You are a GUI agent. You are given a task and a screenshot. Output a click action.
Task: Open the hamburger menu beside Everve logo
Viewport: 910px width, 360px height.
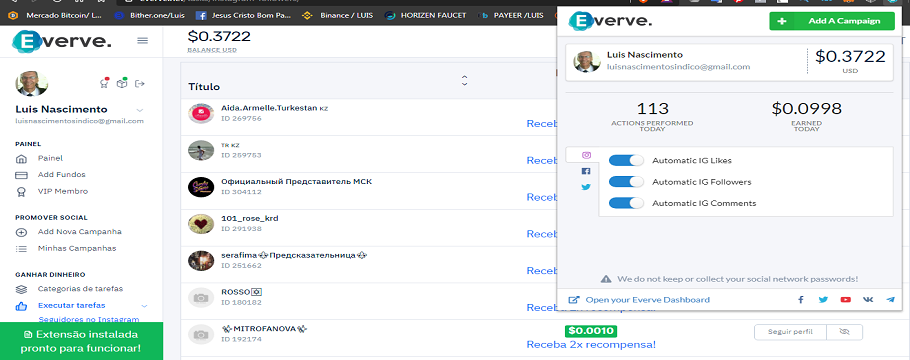pos(142,41)
